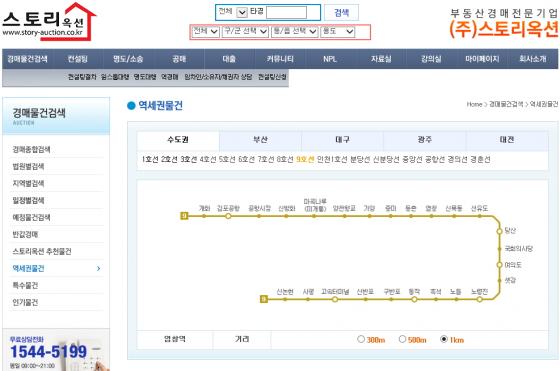Click the 구반포 station dot on the line

click(x=391, y=299)
